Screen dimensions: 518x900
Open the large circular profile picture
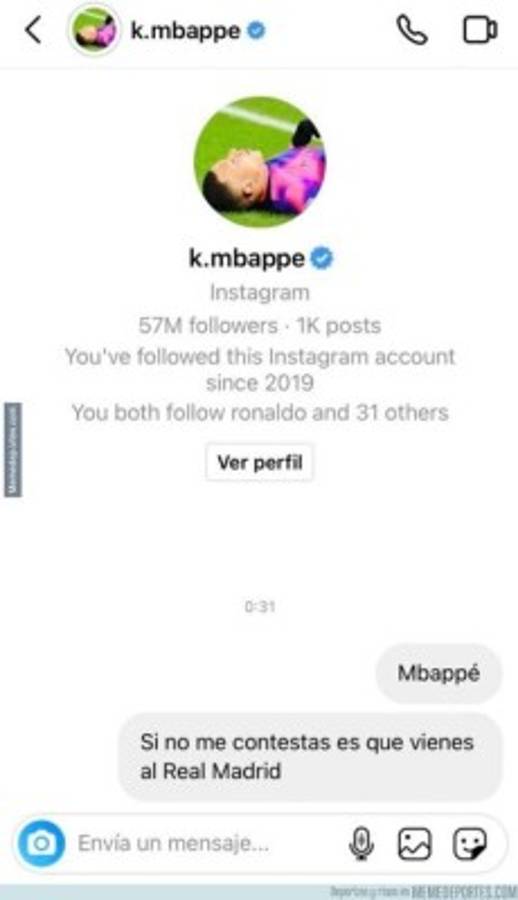click(260, 162)
